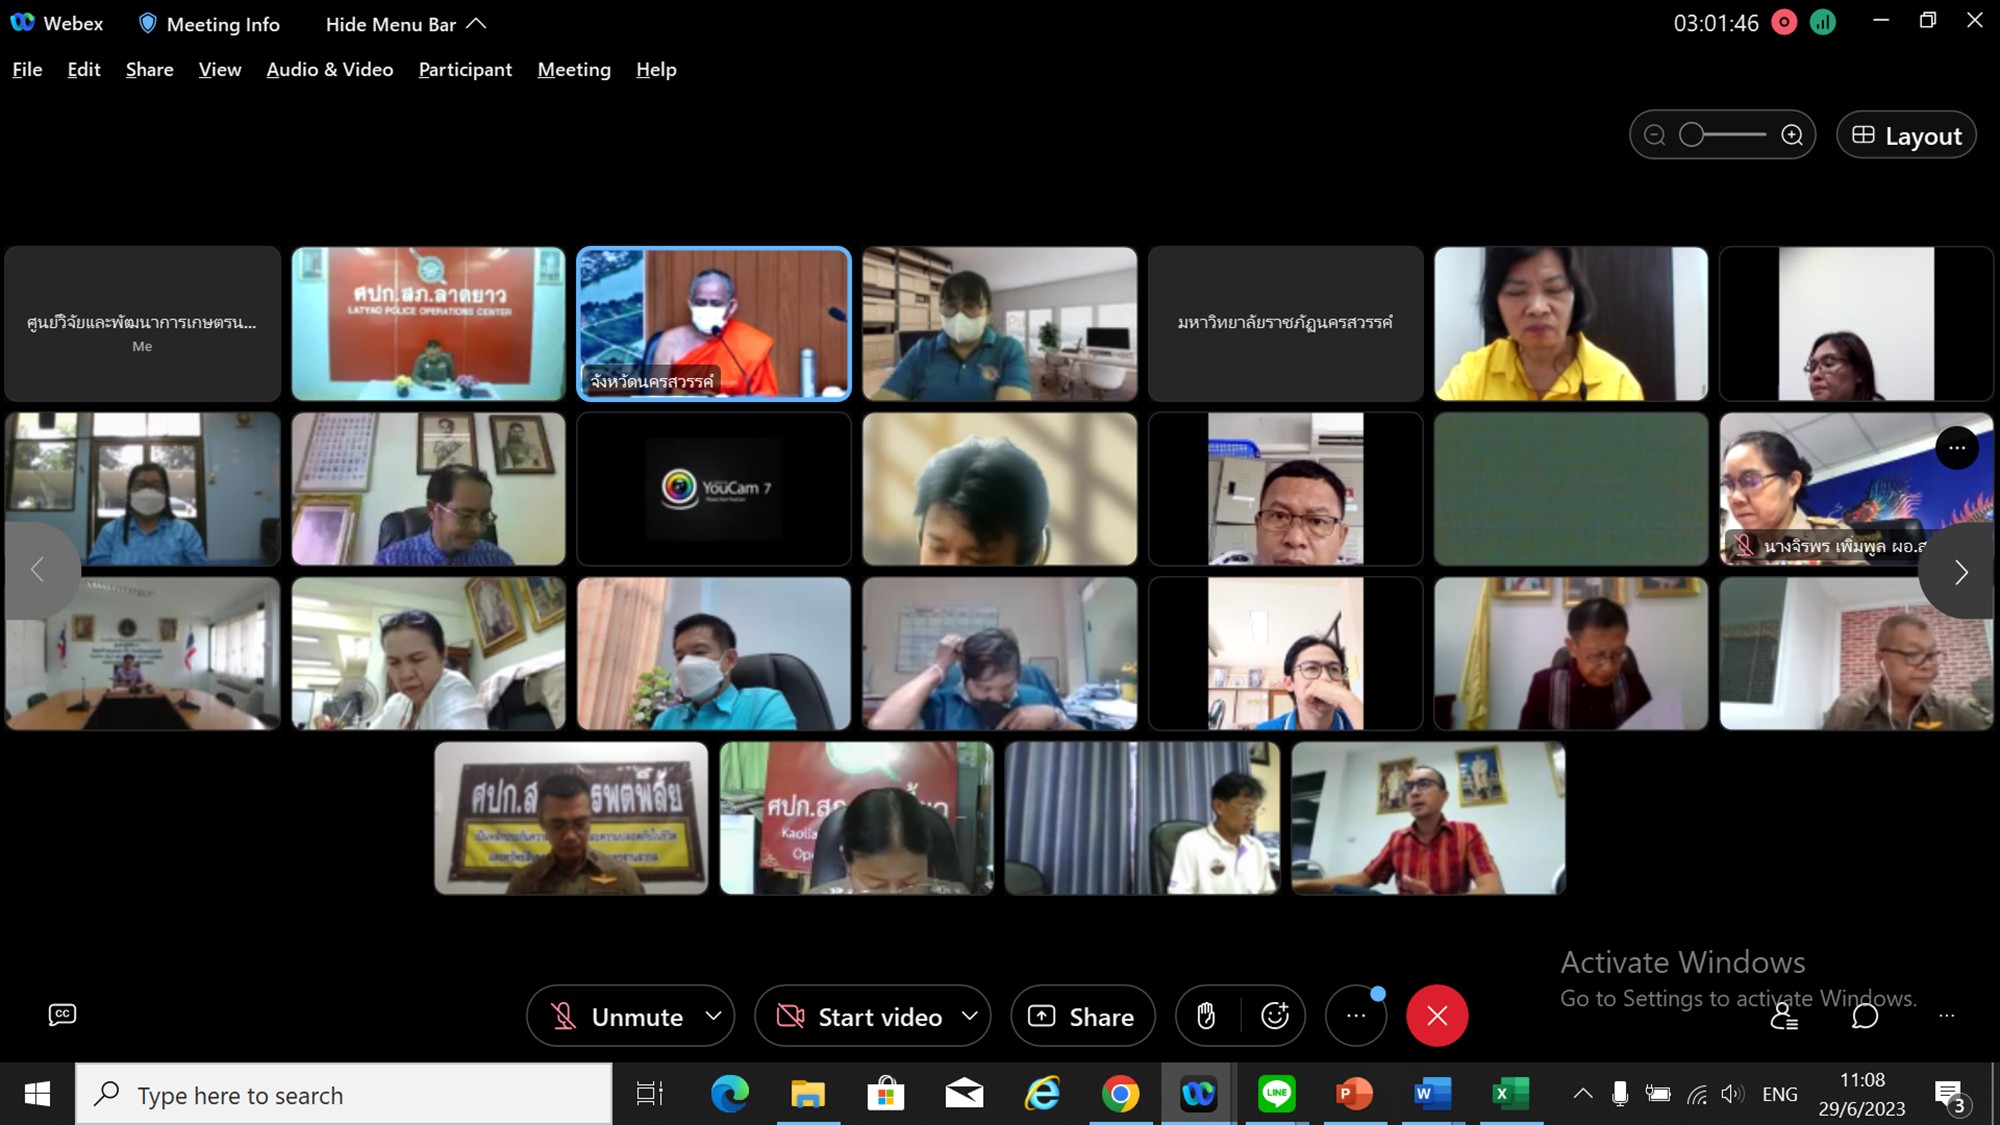Screen dimensions: 2000x1125
Task: Click the red recording indicator icon
Action: click(1784, 22)
